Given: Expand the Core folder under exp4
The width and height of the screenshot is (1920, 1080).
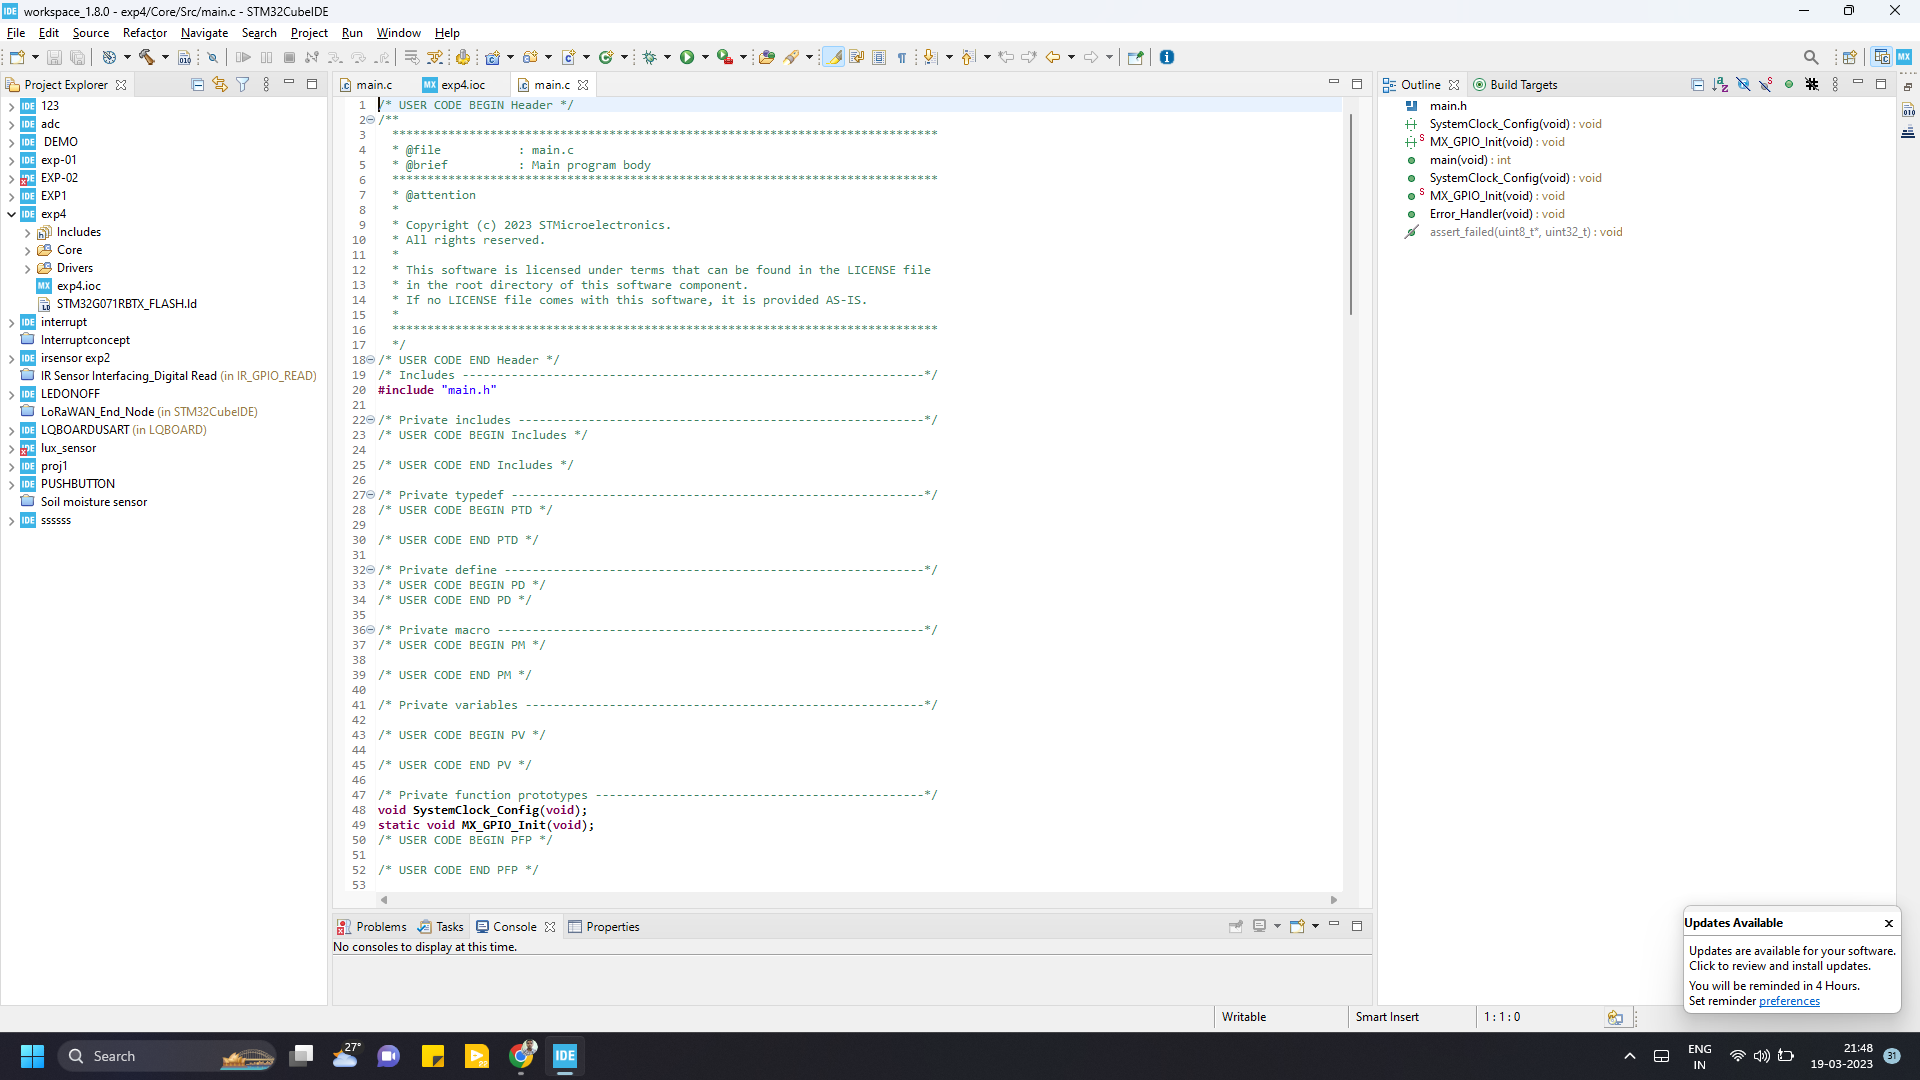Looking at the screenshot, I should tap(27, 250).
